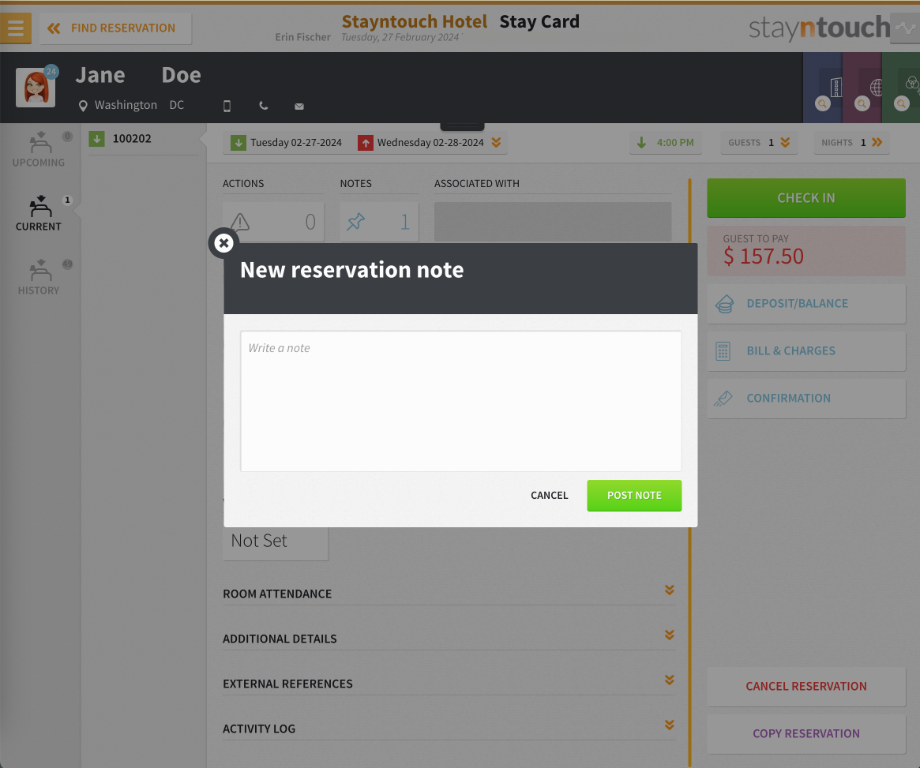Click the guest first name Jane
Image resolution: width=920 pixels, height=768 pixels.
pos(100,76)
